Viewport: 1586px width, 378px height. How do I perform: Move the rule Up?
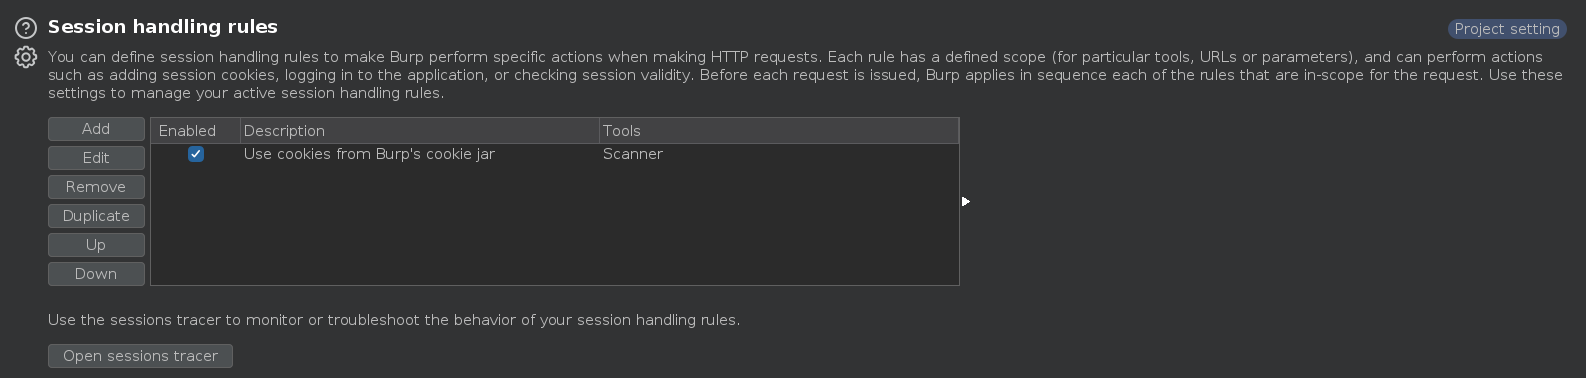[96, 245]
